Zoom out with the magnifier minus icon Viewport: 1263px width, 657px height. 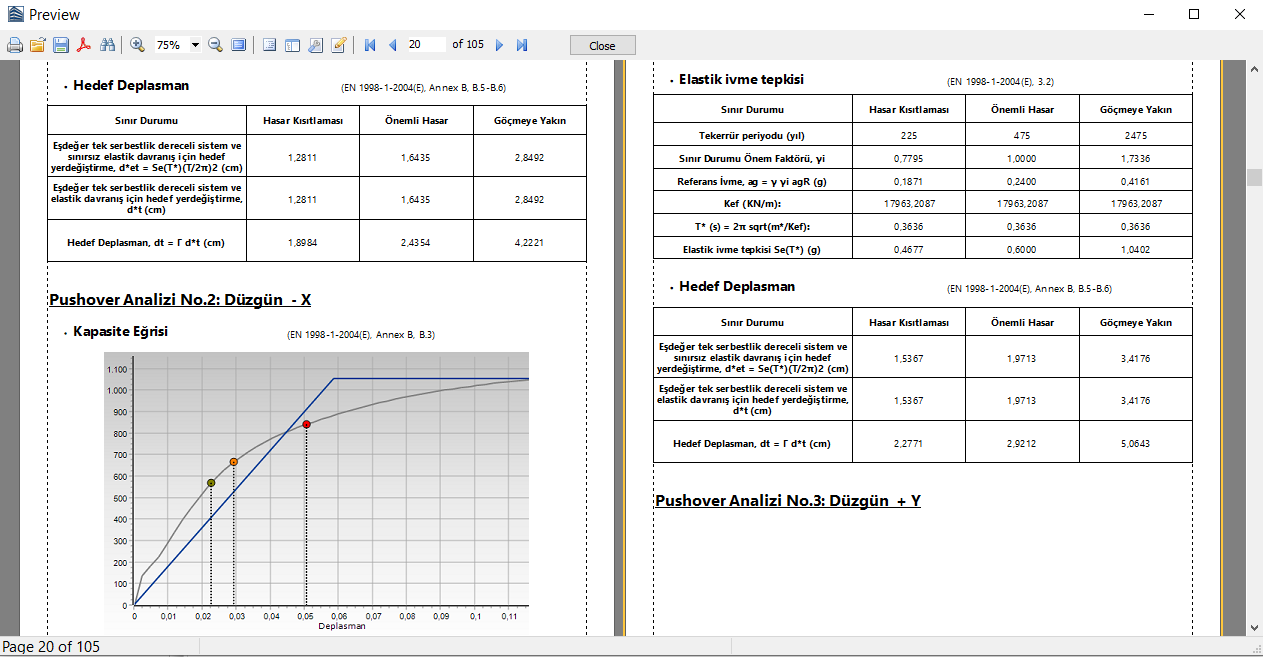215,45
